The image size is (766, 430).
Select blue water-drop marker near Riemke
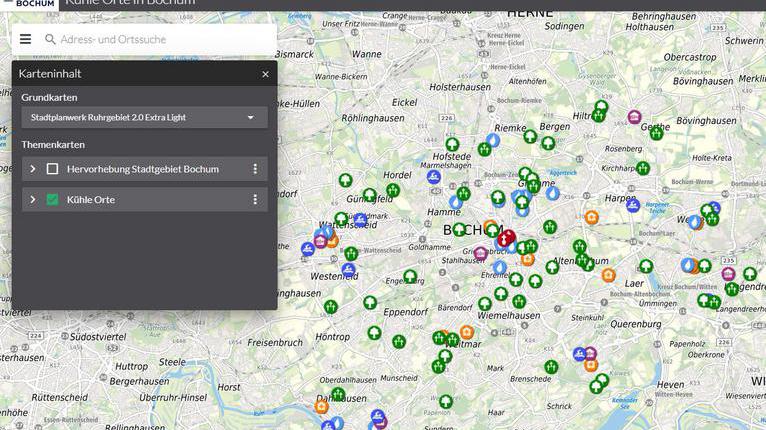coord(493,141)
